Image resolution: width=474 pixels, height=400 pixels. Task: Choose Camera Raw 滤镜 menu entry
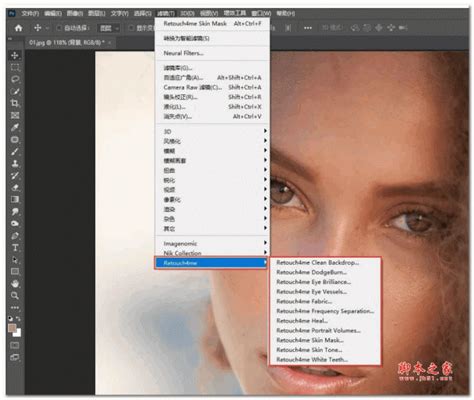click(213, 87)
